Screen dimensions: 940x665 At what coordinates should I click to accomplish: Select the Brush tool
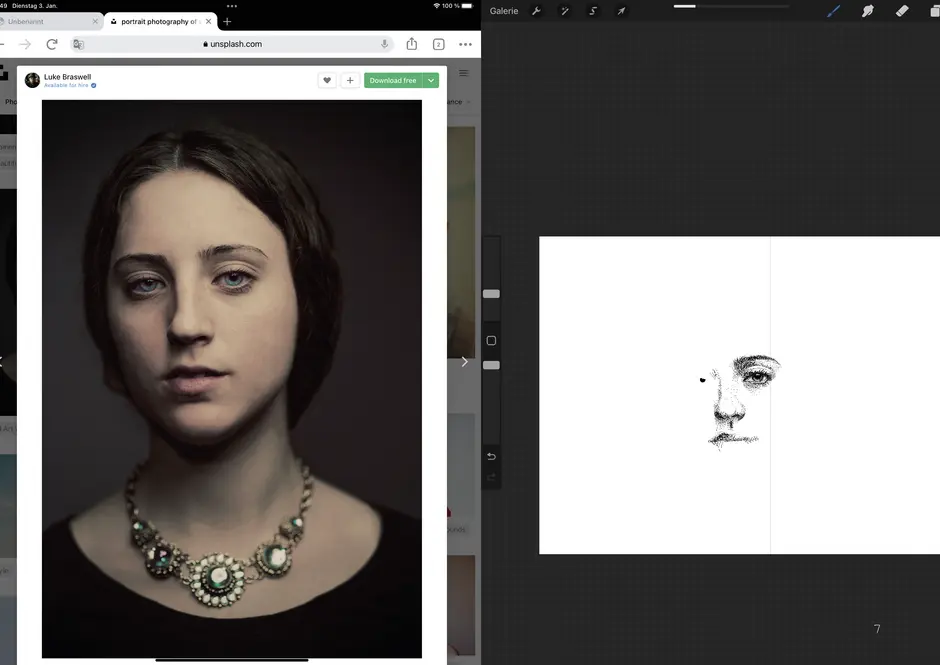pos(834,11)
